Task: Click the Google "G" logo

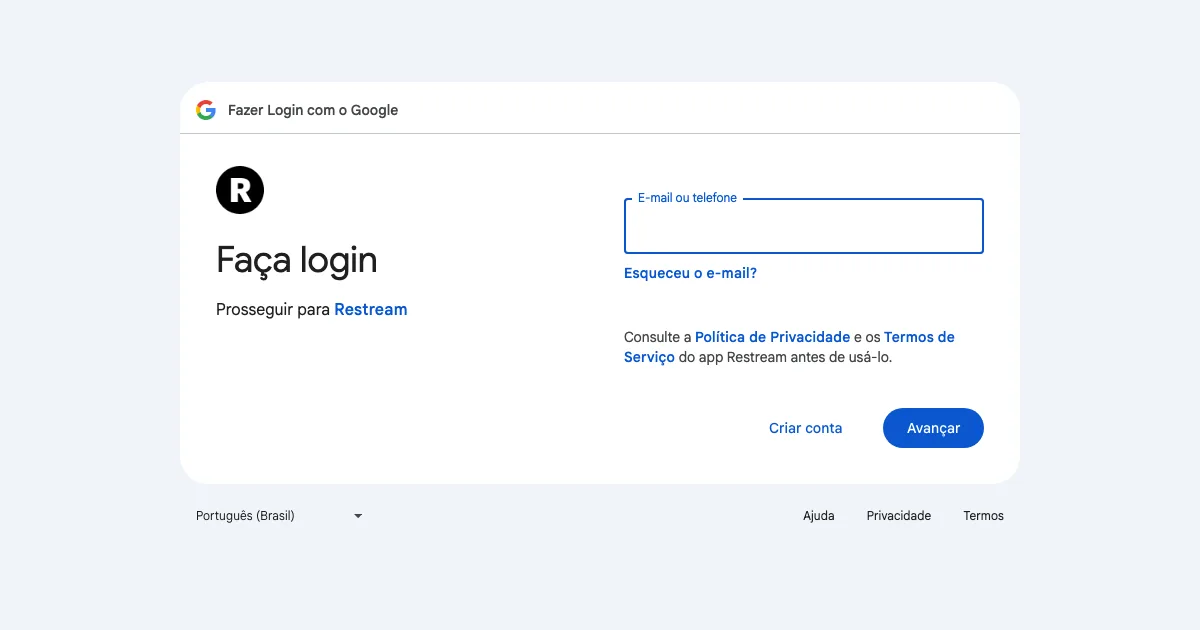Action: 206,110
